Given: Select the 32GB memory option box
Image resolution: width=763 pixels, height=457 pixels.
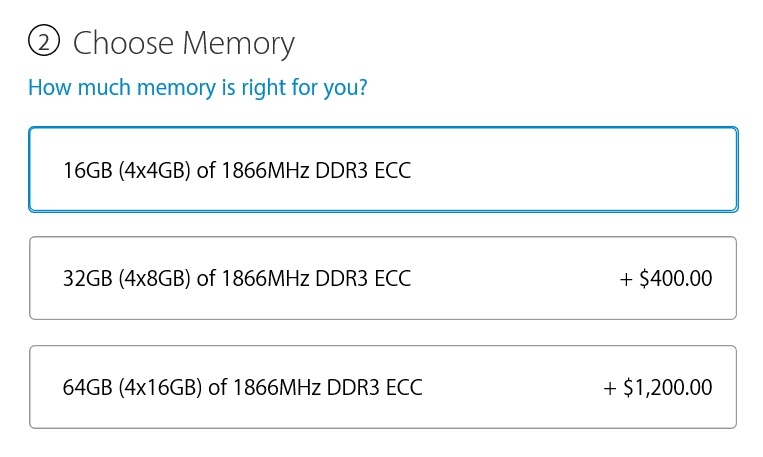Looking at the screenshot, I should (383, 278).
